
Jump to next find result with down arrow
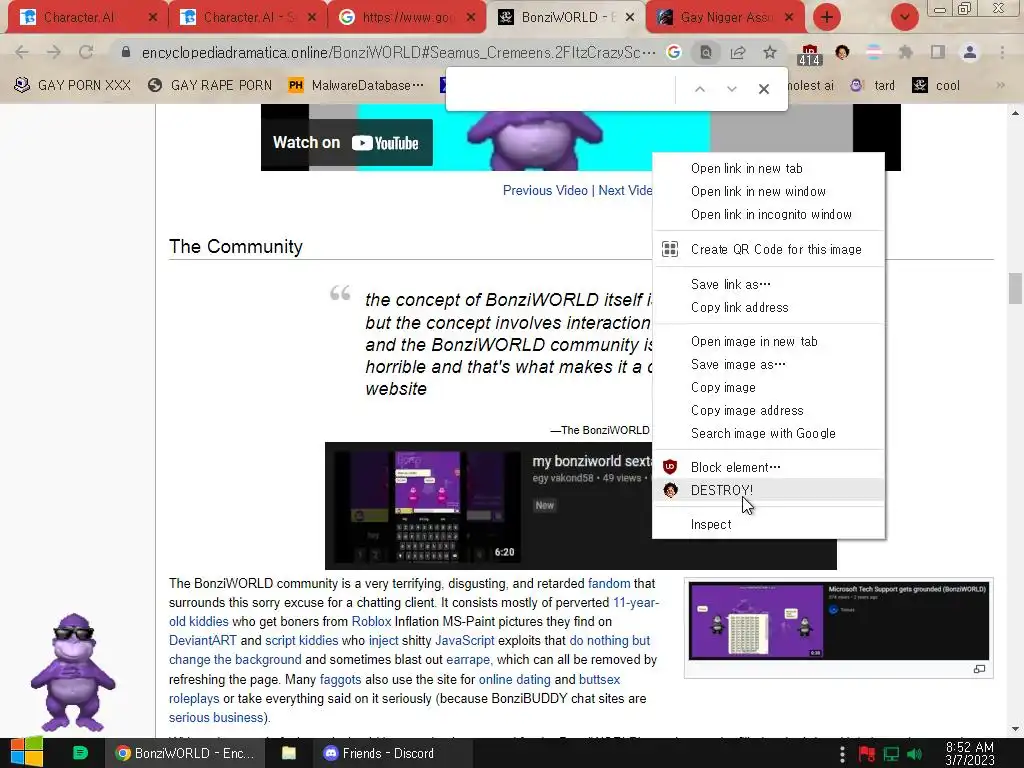point(731,89)
